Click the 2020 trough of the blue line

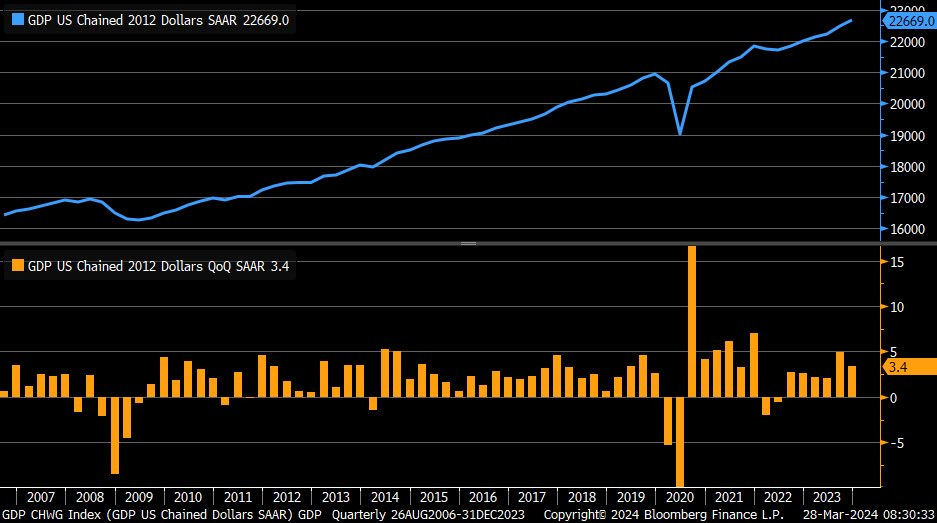680,133
